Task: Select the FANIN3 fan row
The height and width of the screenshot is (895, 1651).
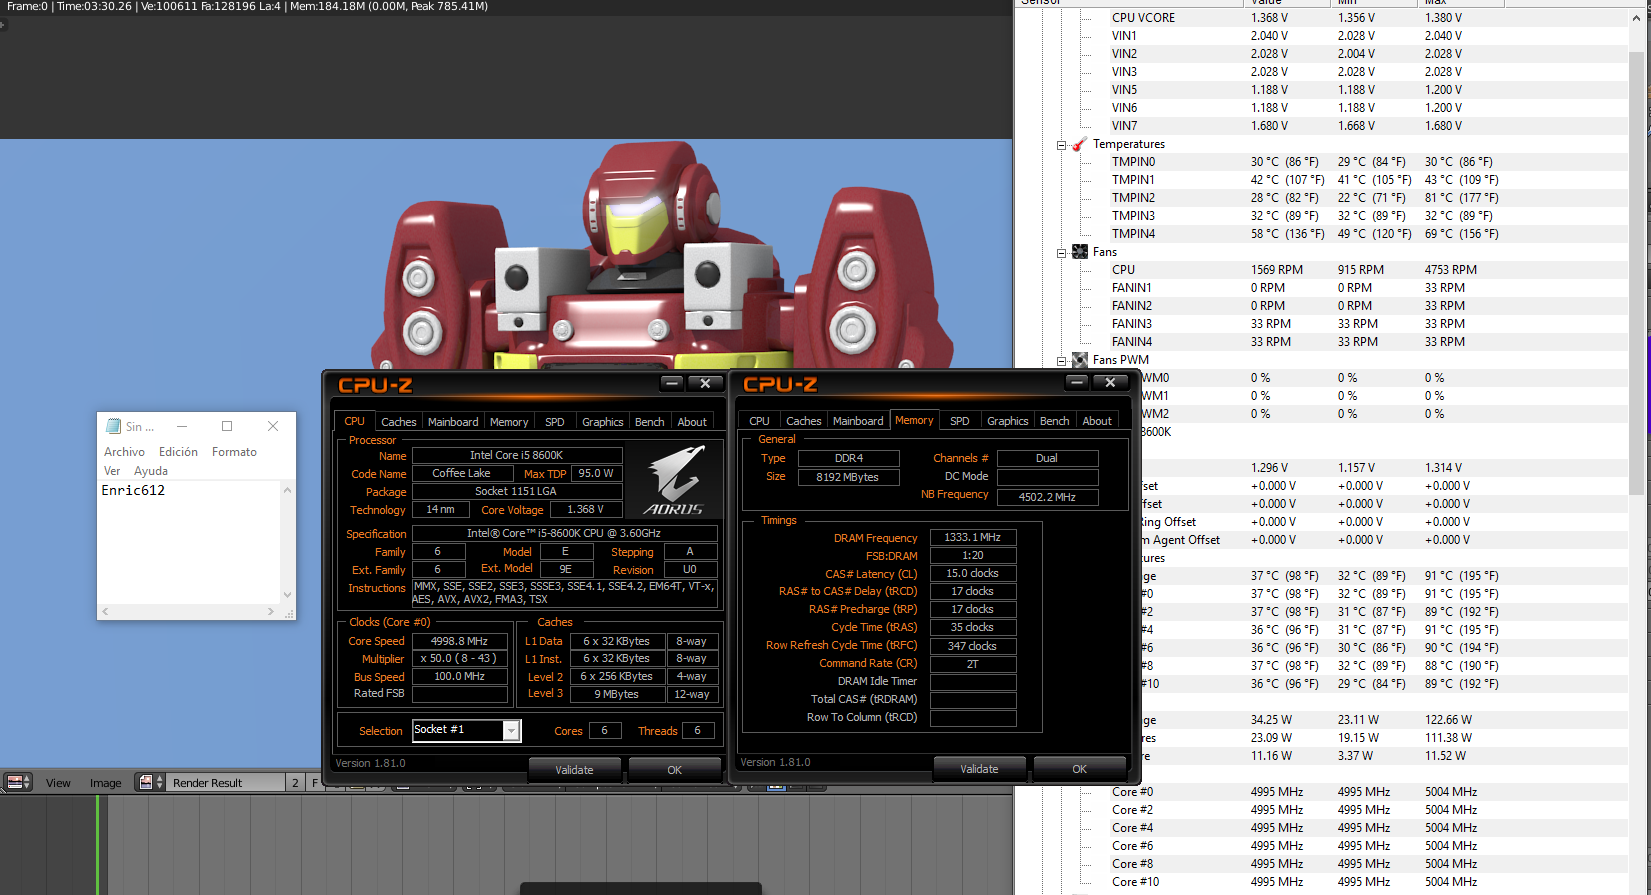Action: (1320, 324)
